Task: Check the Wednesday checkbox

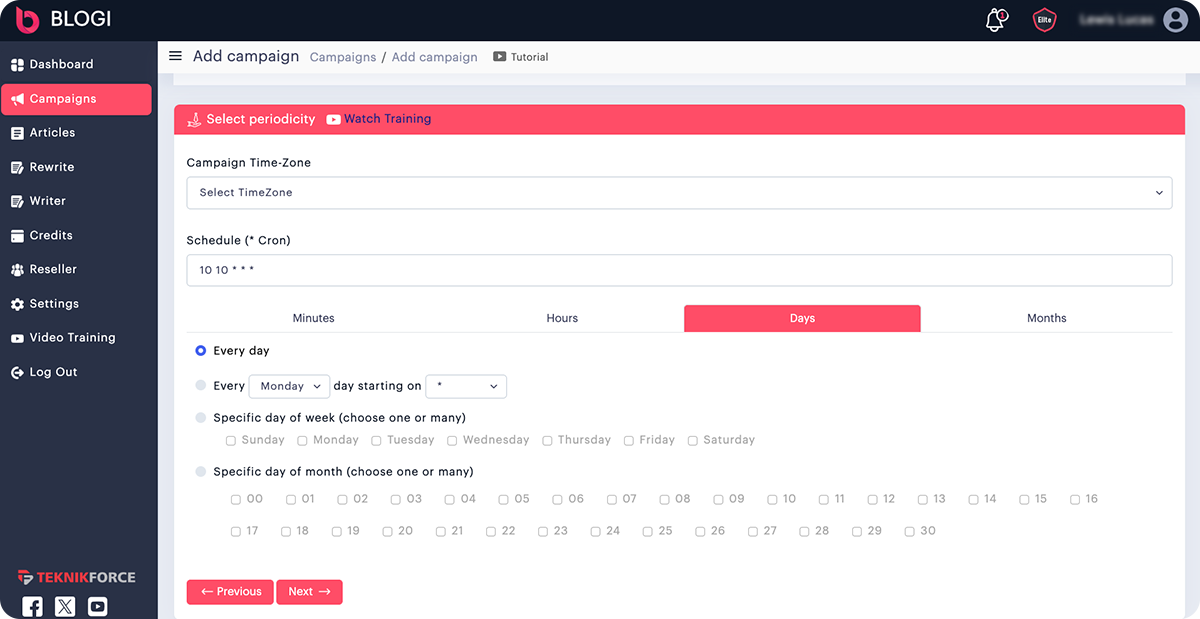Action: [452, 440]
